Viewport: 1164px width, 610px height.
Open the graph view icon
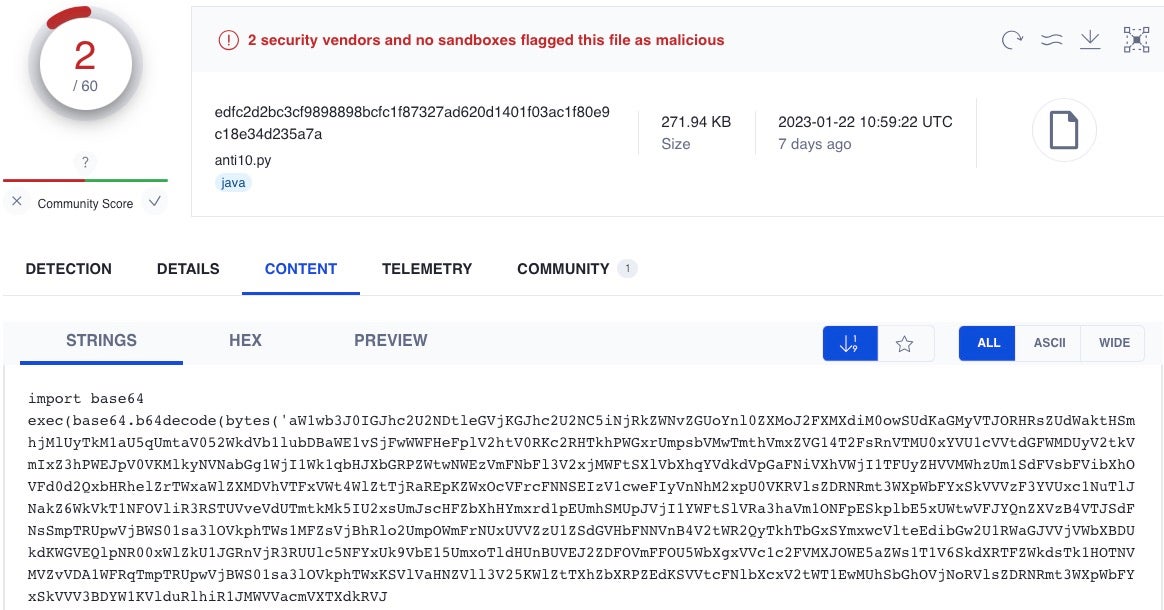[x=1137, y=40]
